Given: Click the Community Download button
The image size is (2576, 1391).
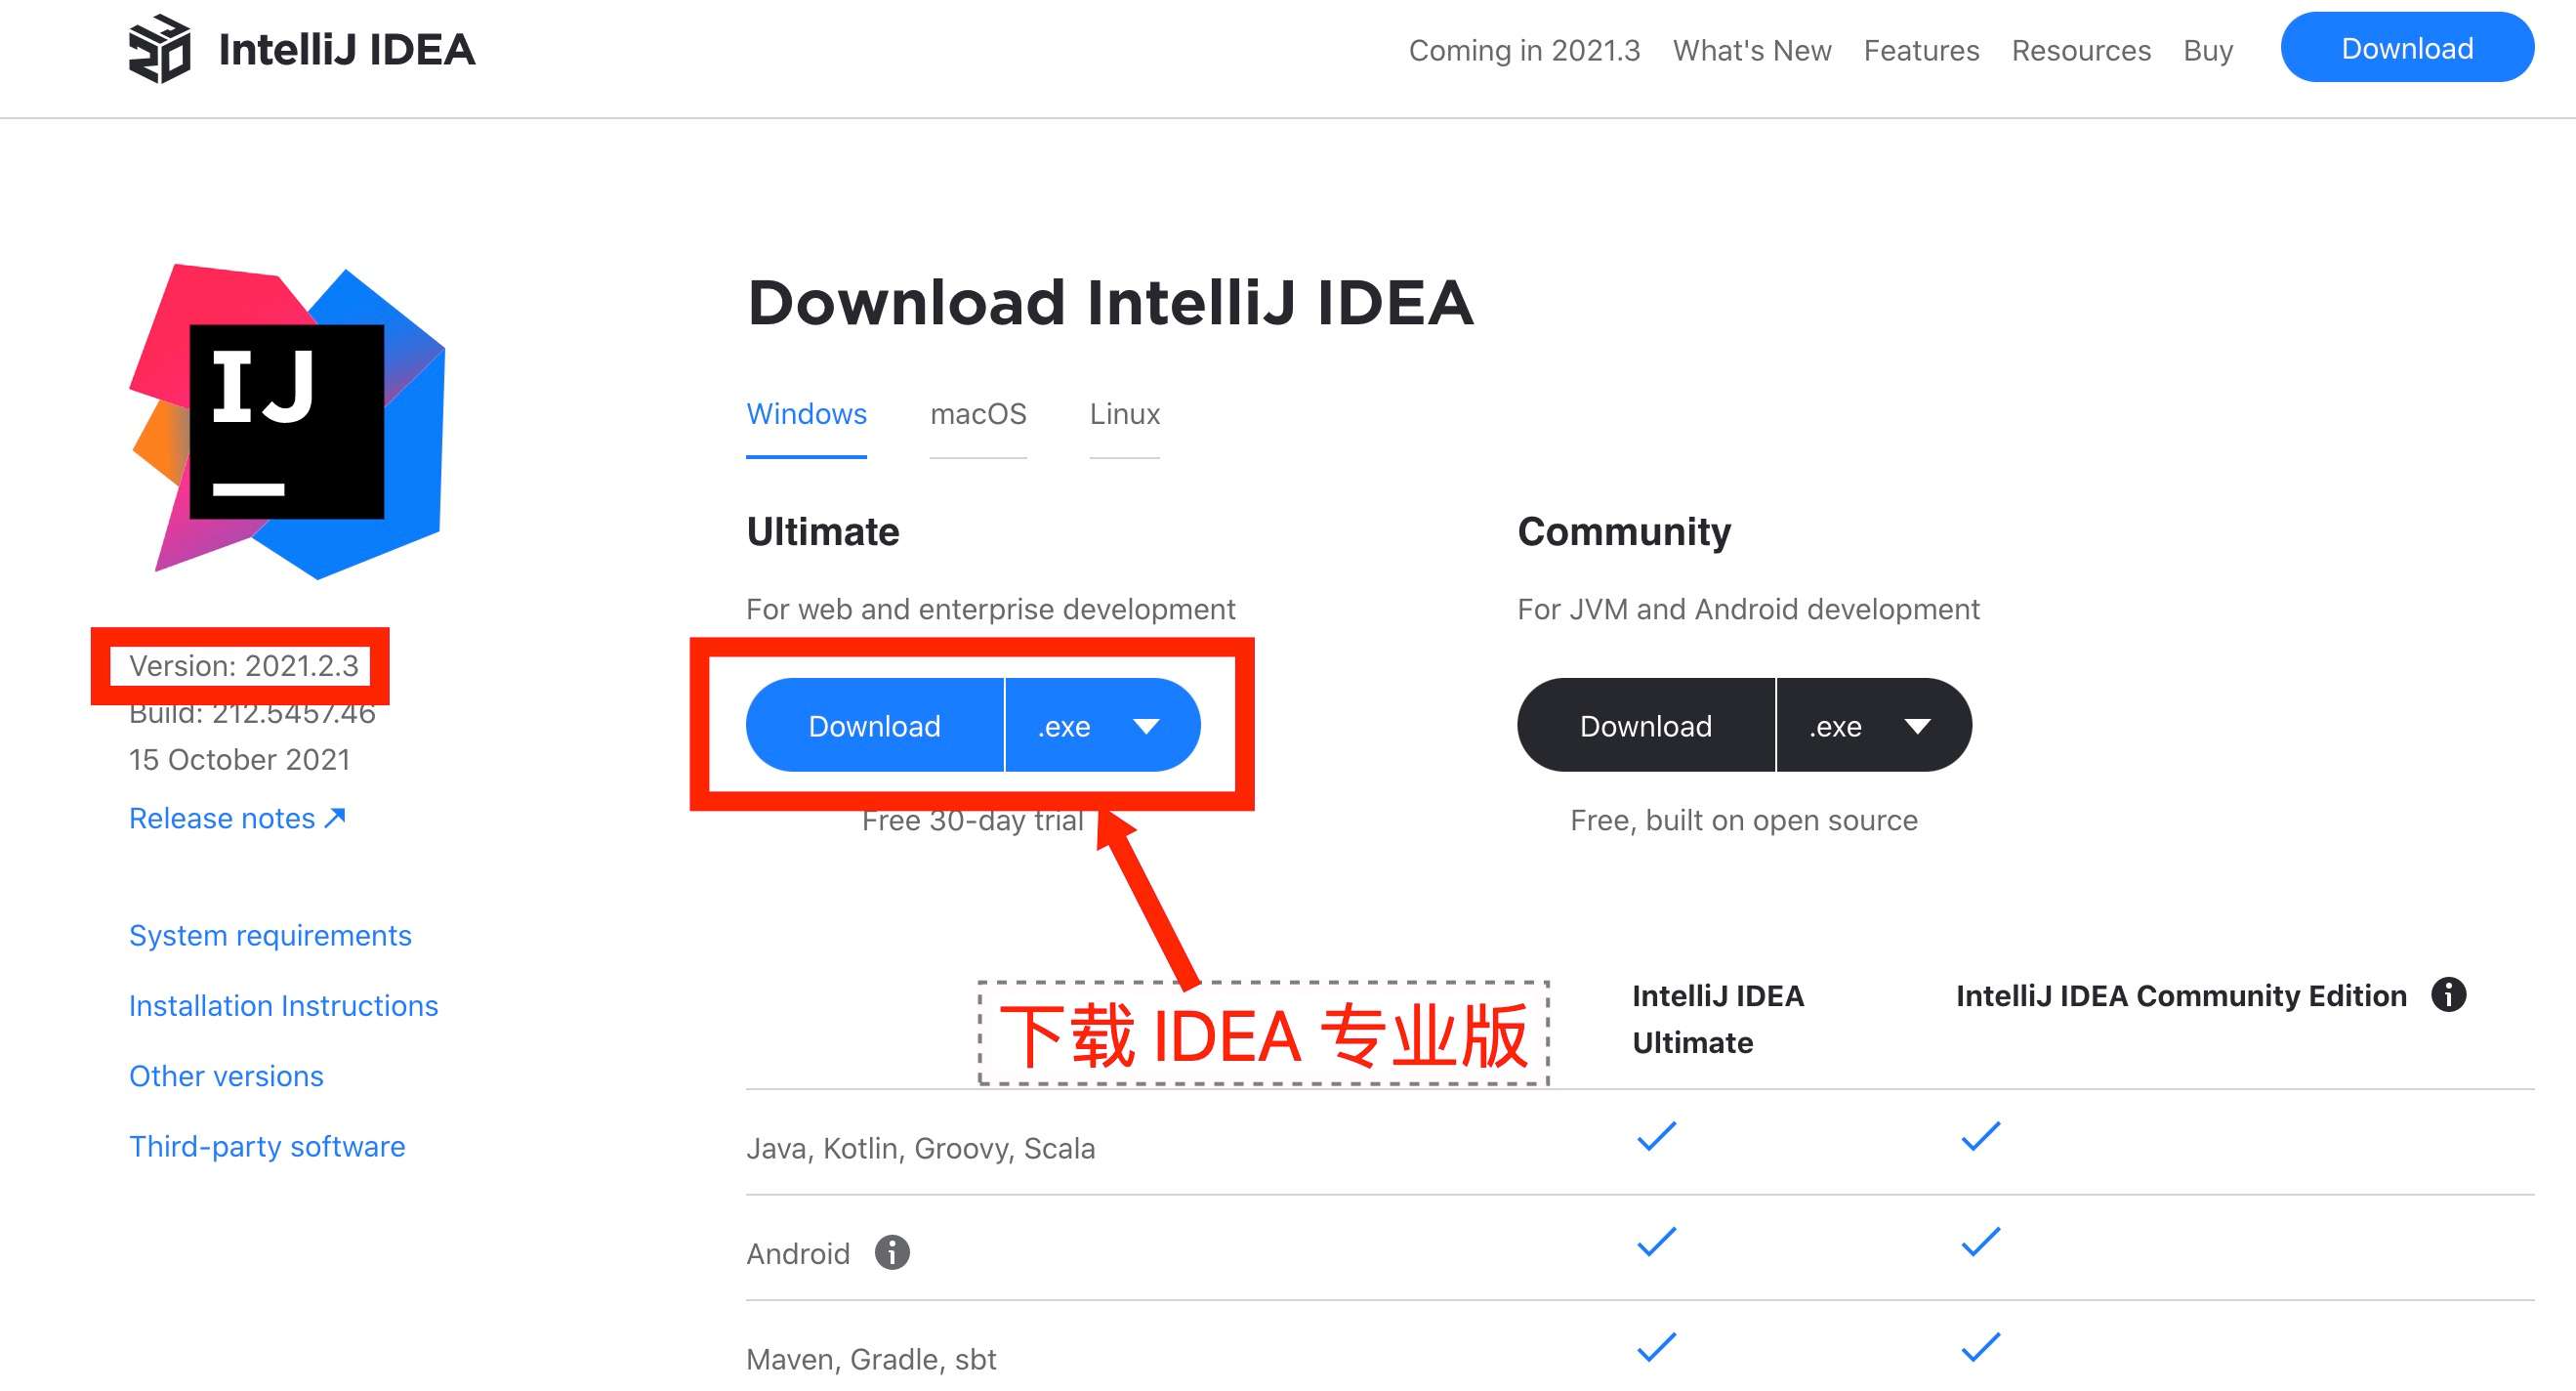Looking at the screenshot, I should pos(1644,725).
